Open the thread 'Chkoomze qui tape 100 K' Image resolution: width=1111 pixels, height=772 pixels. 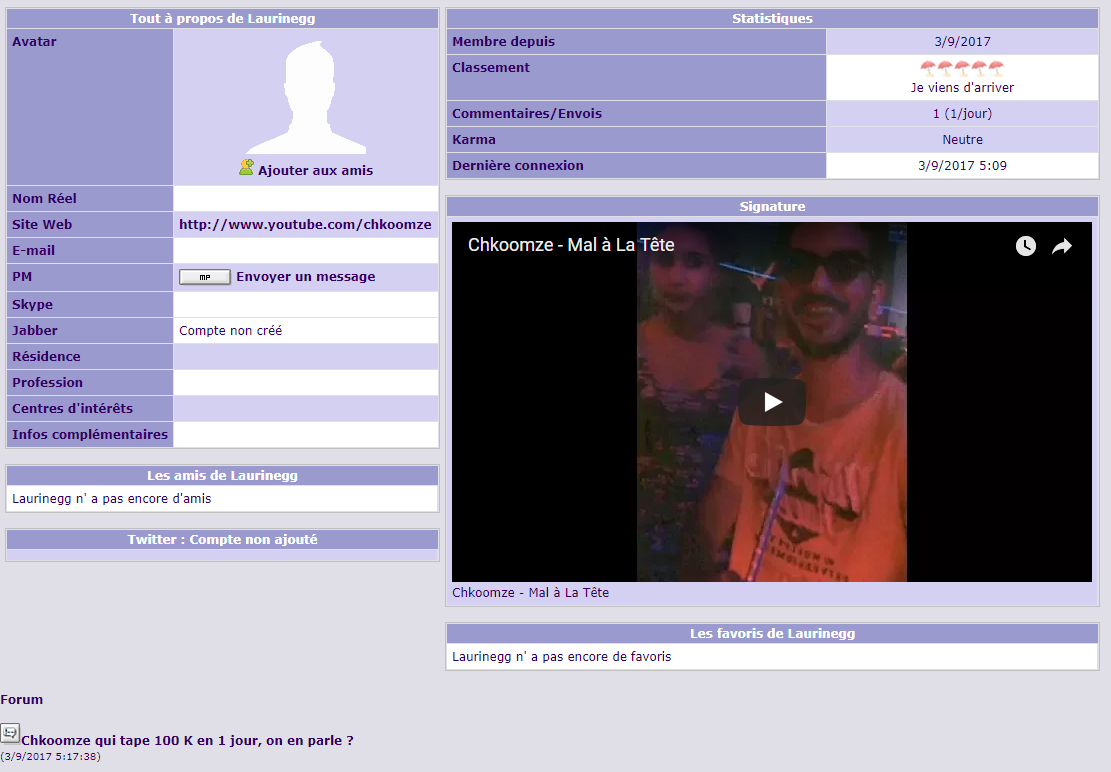(187, 741)
